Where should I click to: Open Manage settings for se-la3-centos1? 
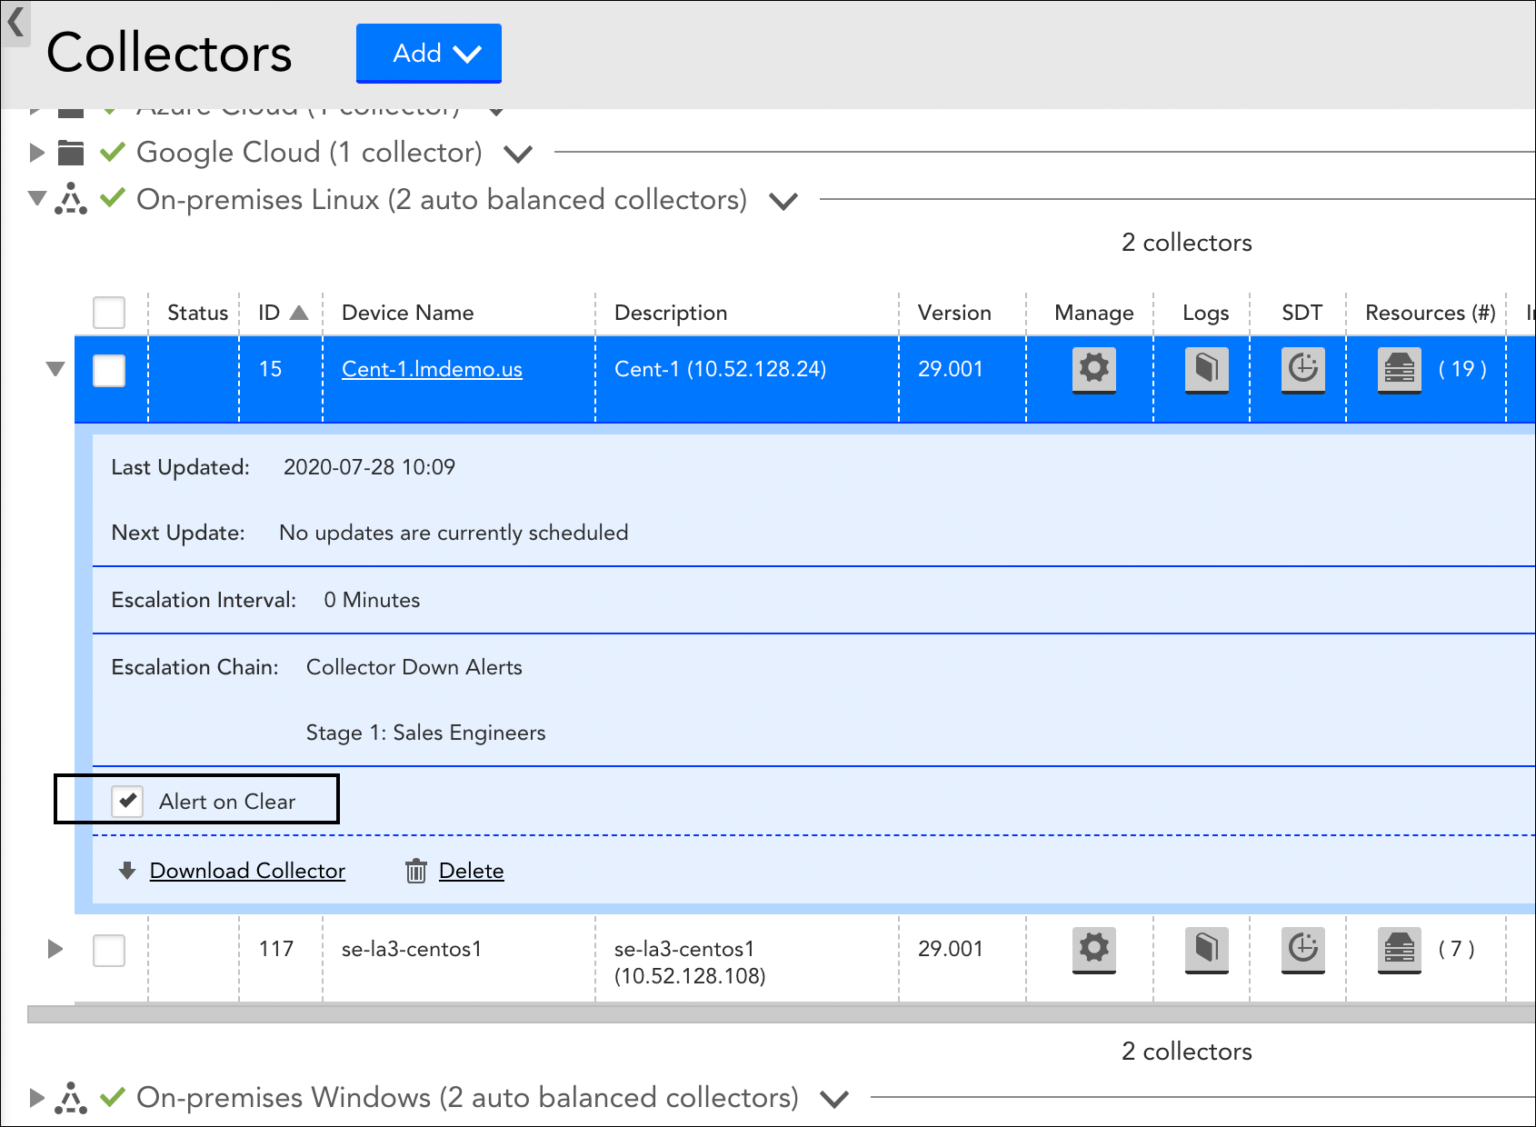coord(1093,950)
